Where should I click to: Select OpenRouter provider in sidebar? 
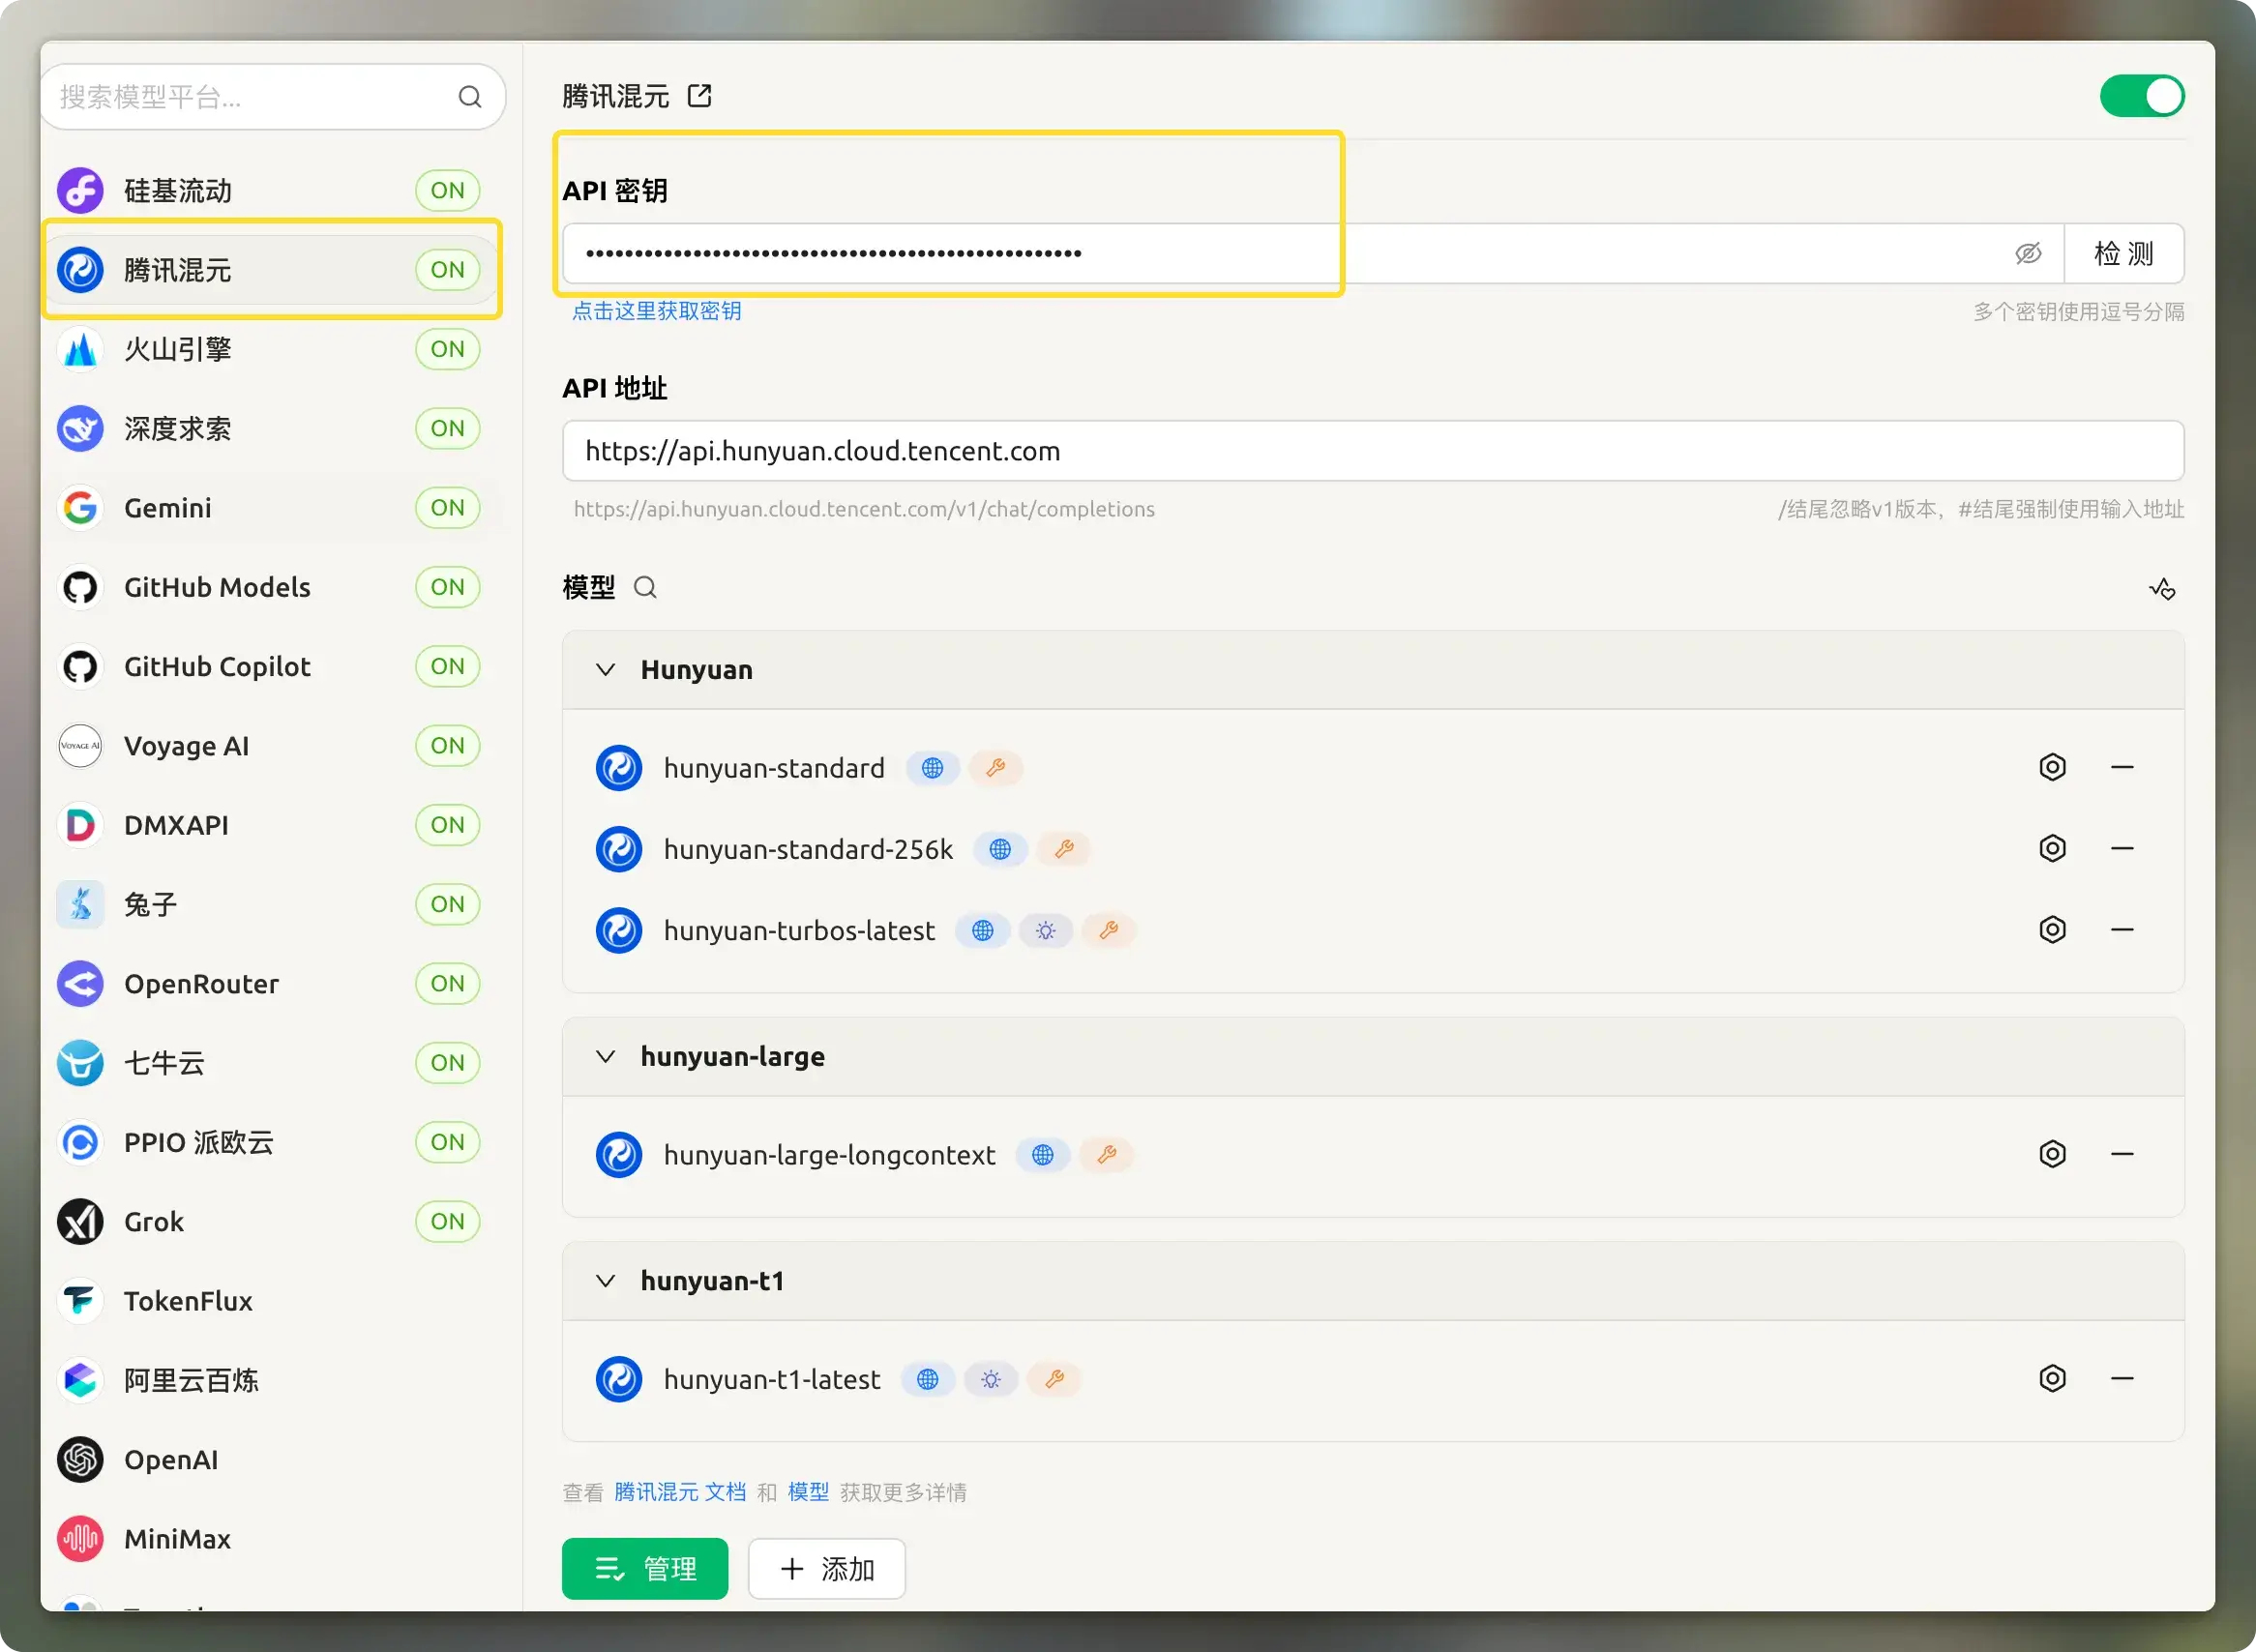click(x=201, y=984)
